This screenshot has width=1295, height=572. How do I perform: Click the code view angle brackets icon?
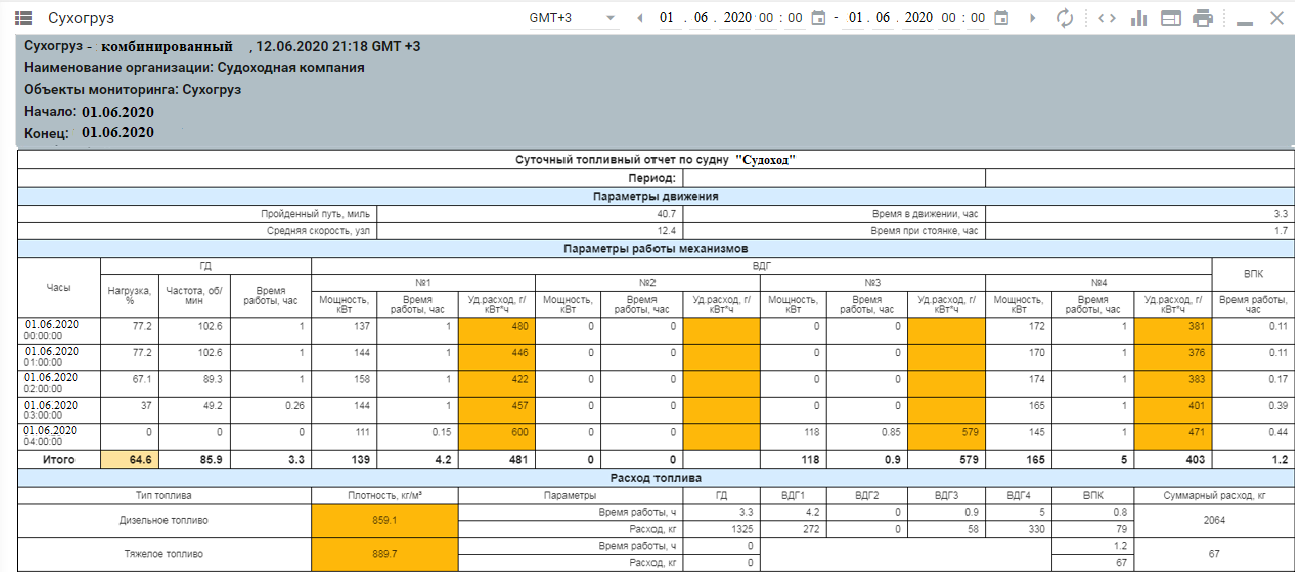(x=1106, y=18)
